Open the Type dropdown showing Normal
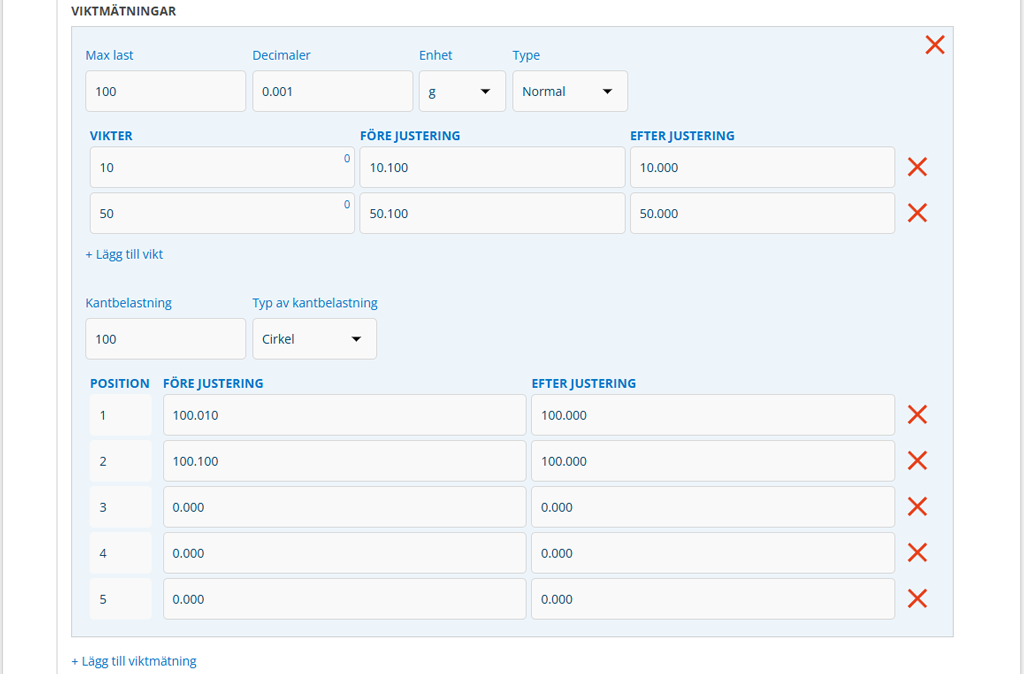Screen dimensions: 1024x674 [x=569, y=91]
